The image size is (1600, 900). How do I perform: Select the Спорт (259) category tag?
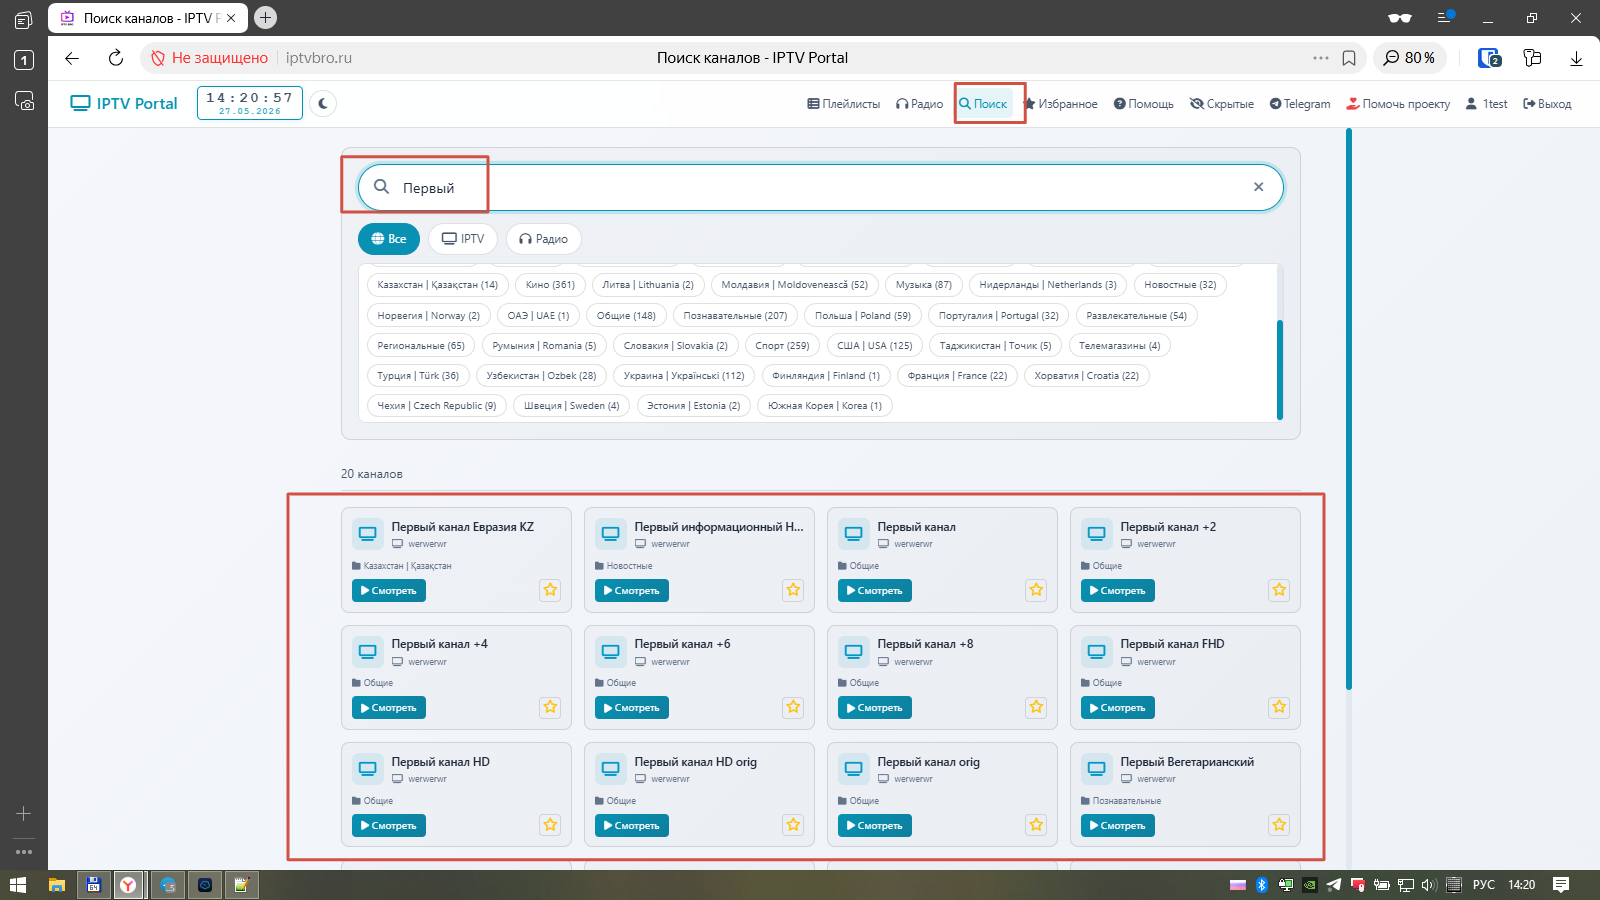[x=782, y=346]
